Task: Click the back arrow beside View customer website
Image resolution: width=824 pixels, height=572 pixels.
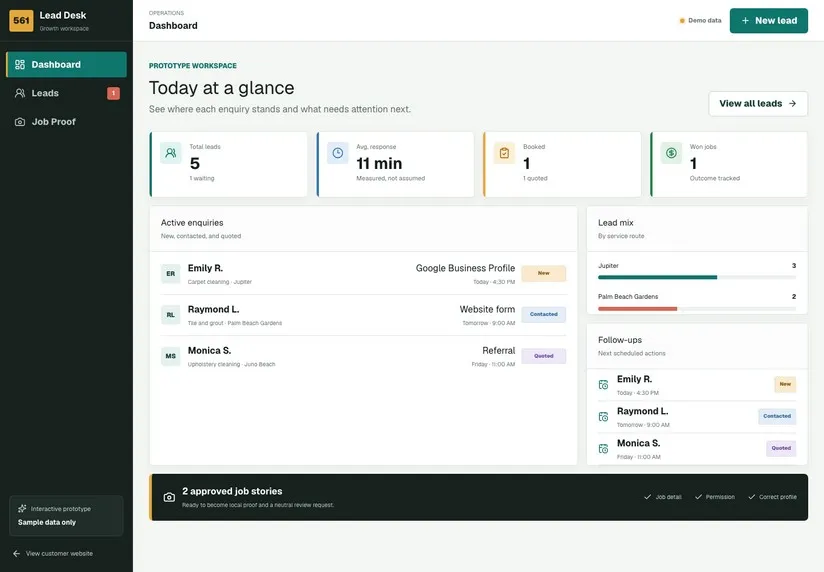Action: (x=16, y=554)
